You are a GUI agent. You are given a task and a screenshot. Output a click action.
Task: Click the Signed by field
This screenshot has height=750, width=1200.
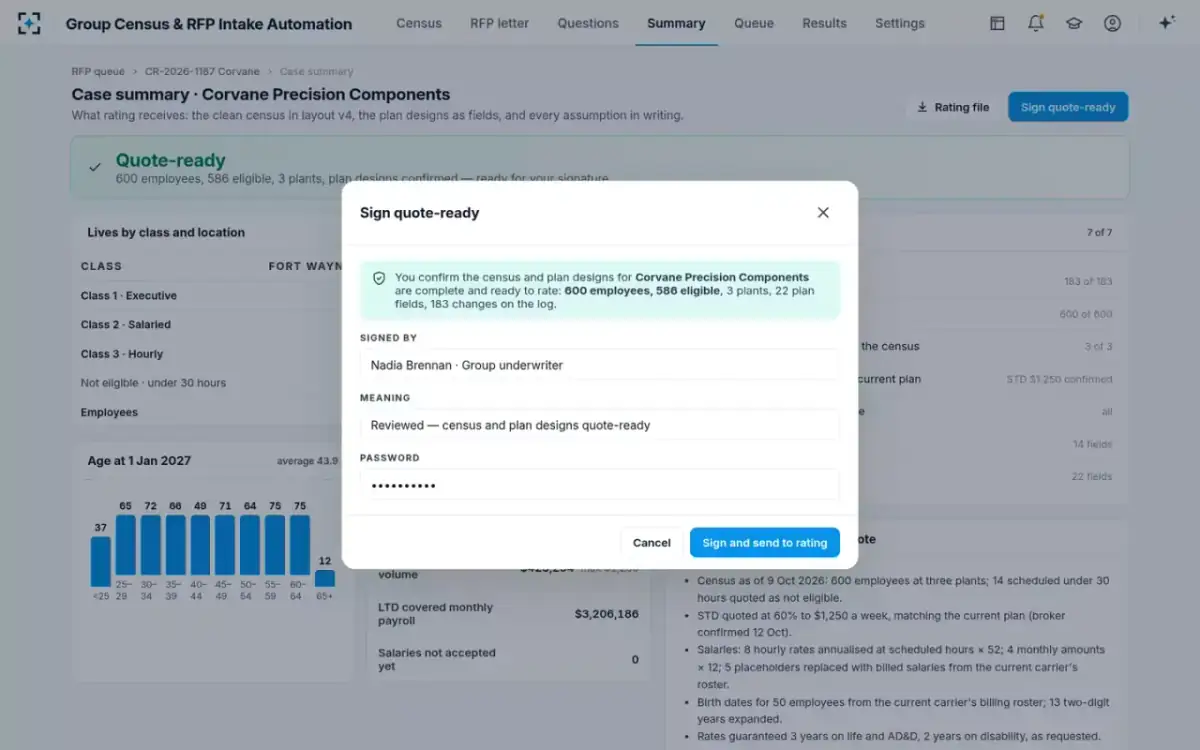point(600,365)
